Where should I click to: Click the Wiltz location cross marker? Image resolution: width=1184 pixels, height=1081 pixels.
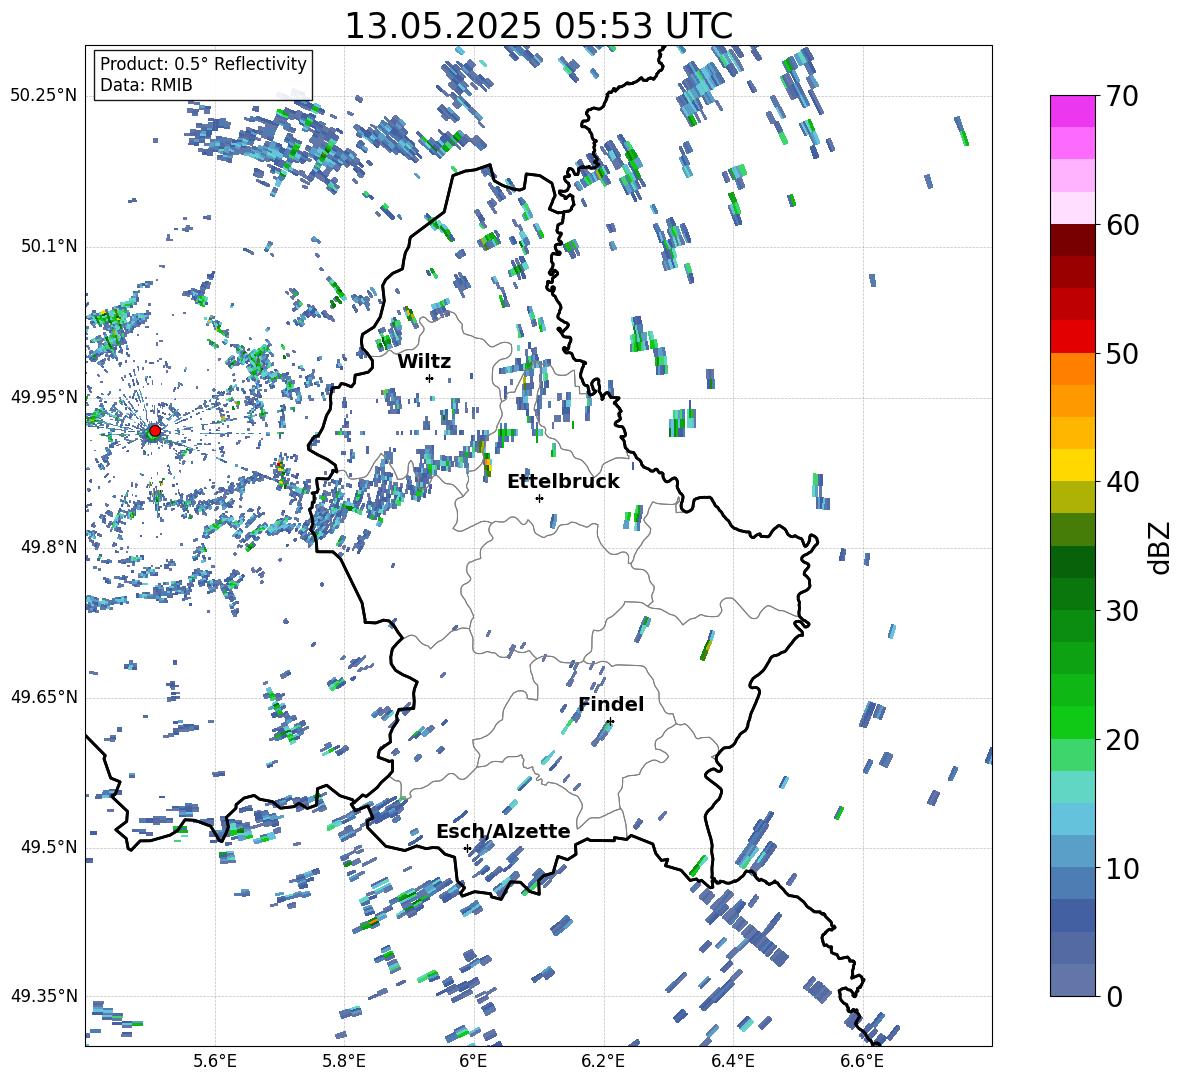tap(430, 378)
